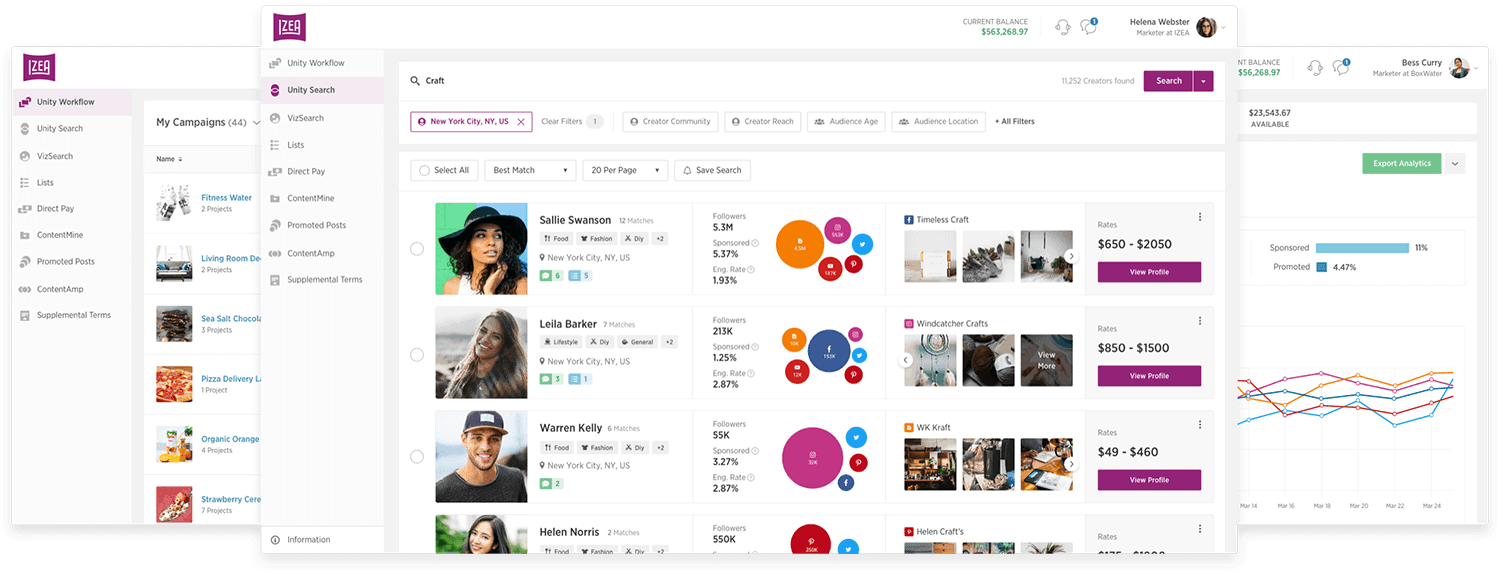This screenshot has height=574, width=1500.
Task: Click View Profile for Warren Kelly
Action: [x=1149, y=480]
